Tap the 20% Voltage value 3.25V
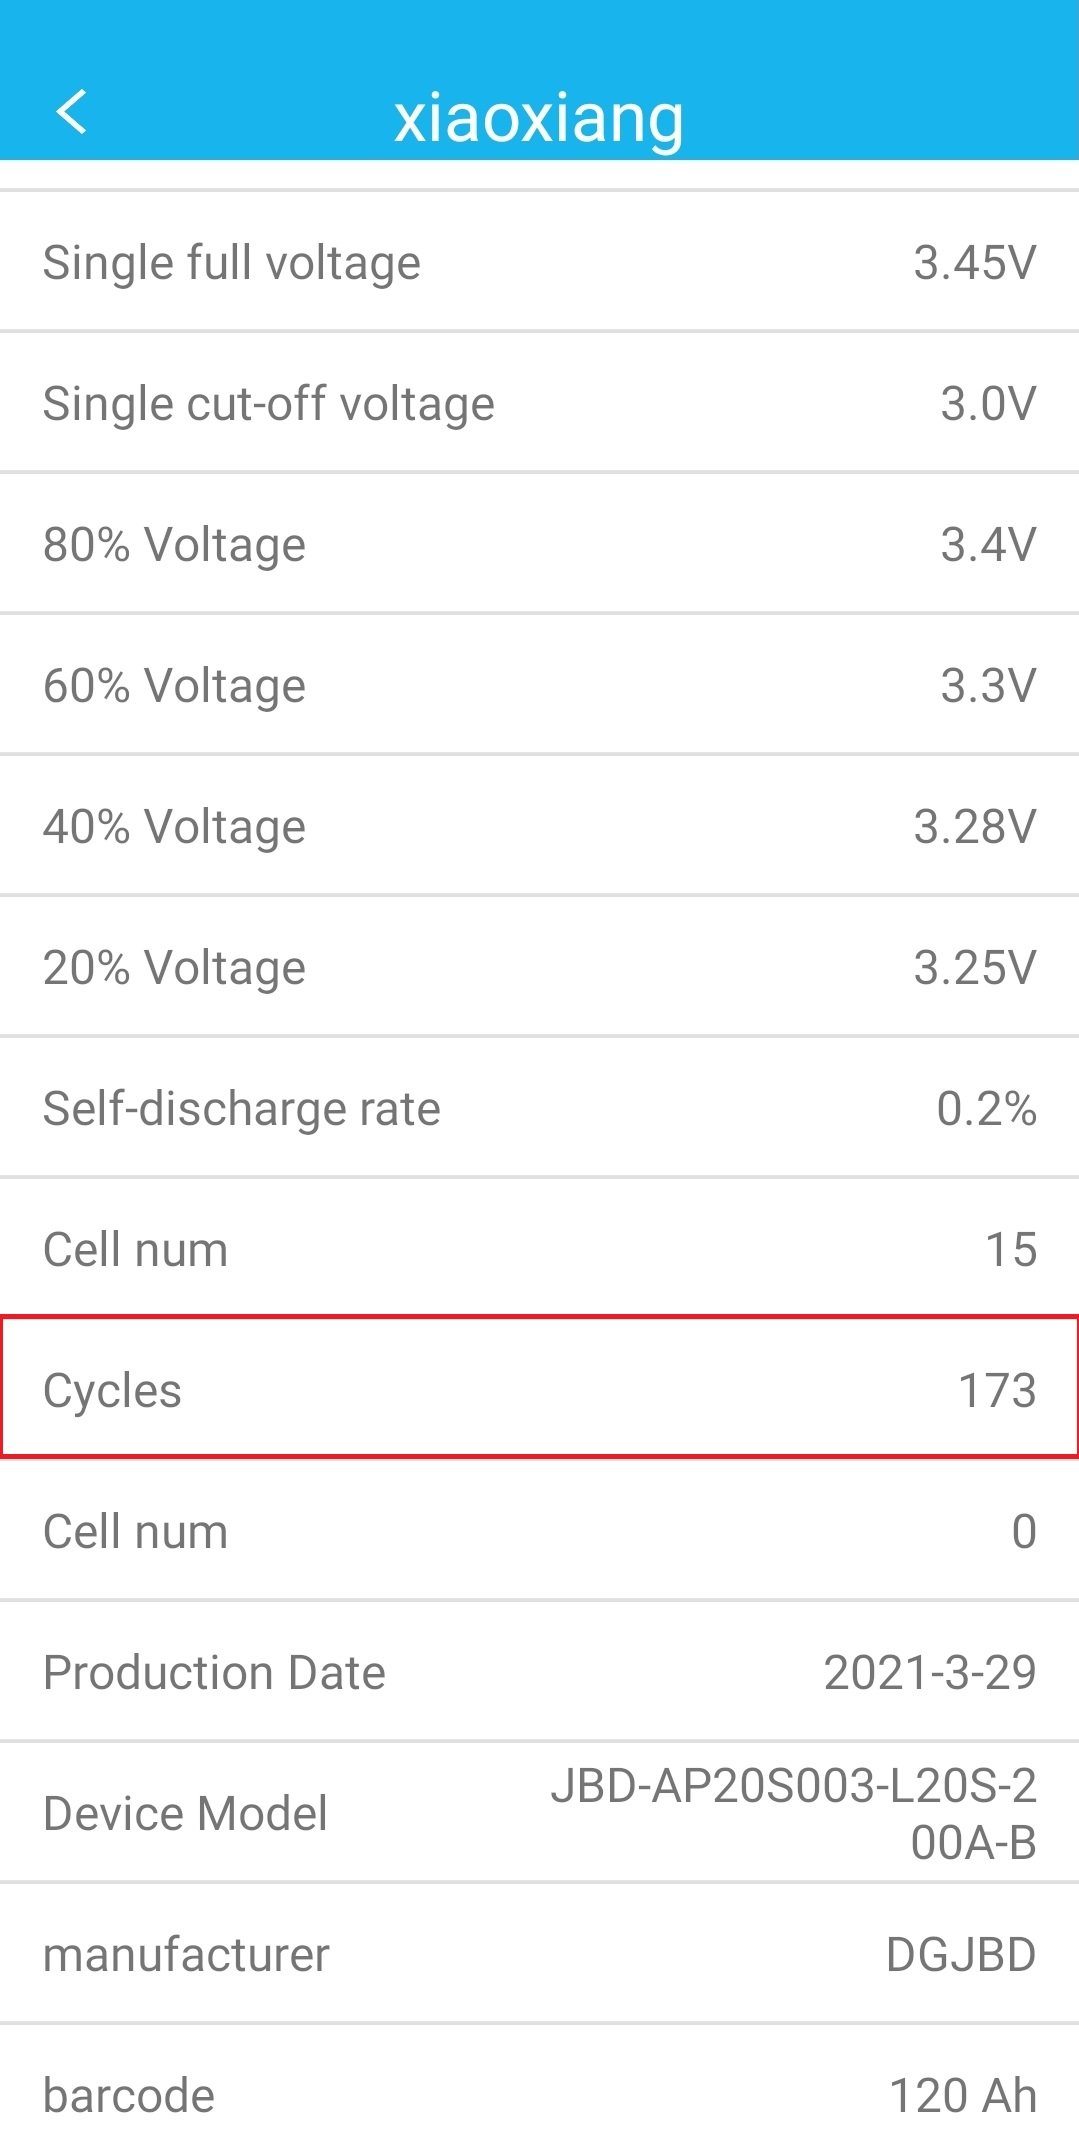1079x2129 pixels. 974,968
